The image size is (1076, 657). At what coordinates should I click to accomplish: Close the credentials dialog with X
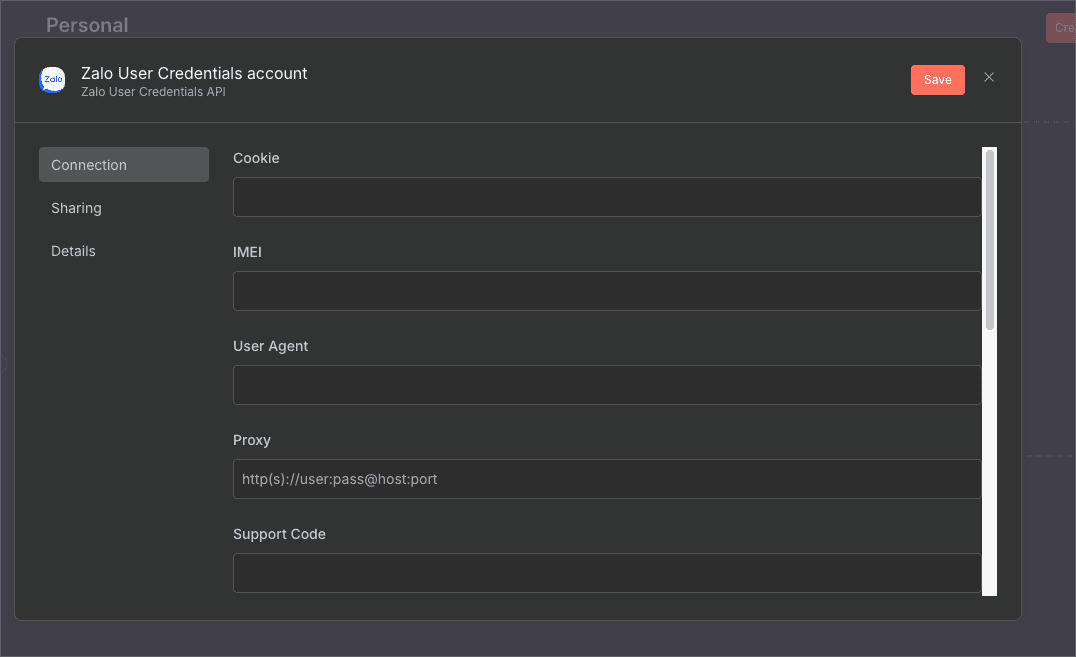[989, 78]
